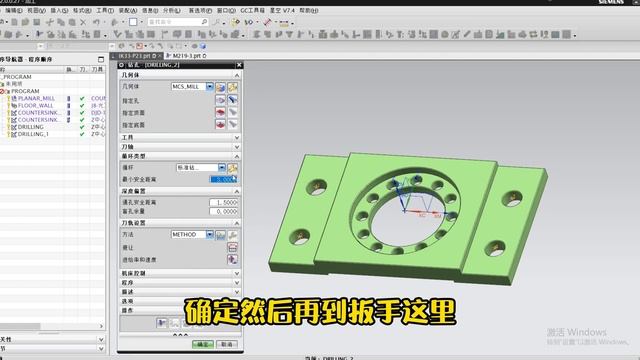The image size is (640, 360).
Task: Expand the 机床控制 section
Action: click(180, 273)
